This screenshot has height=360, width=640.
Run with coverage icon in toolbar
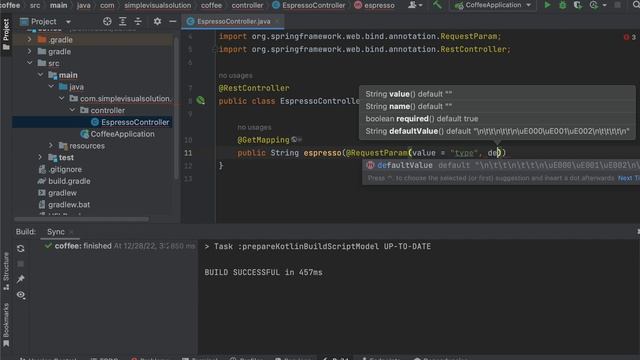click(x=578, y=5)
